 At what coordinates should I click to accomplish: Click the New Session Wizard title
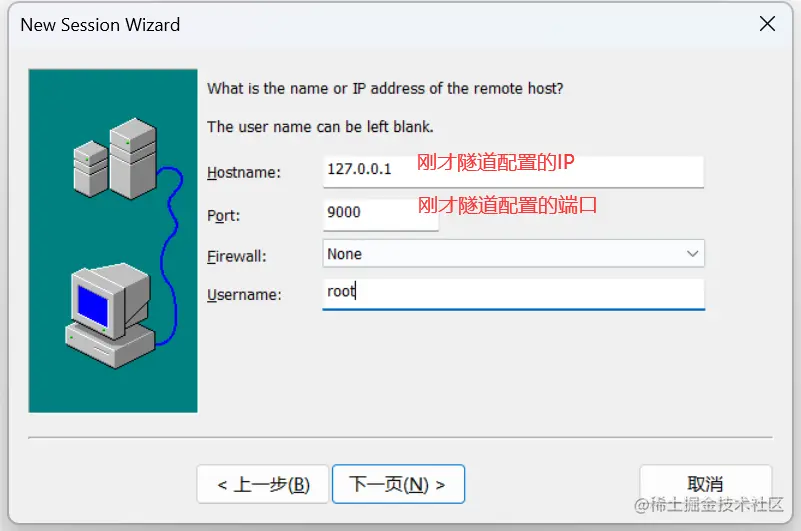100,25
